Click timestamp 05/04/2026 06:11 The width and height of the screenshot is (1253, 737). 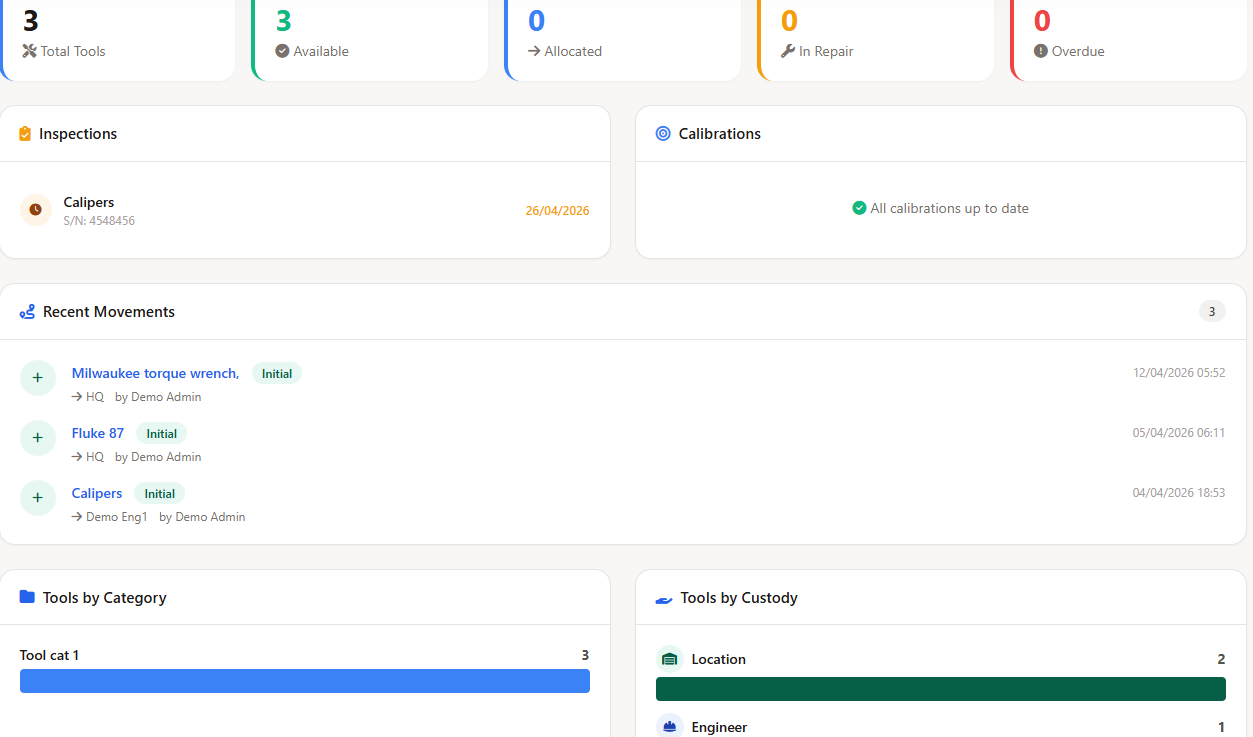point(1179,433)
